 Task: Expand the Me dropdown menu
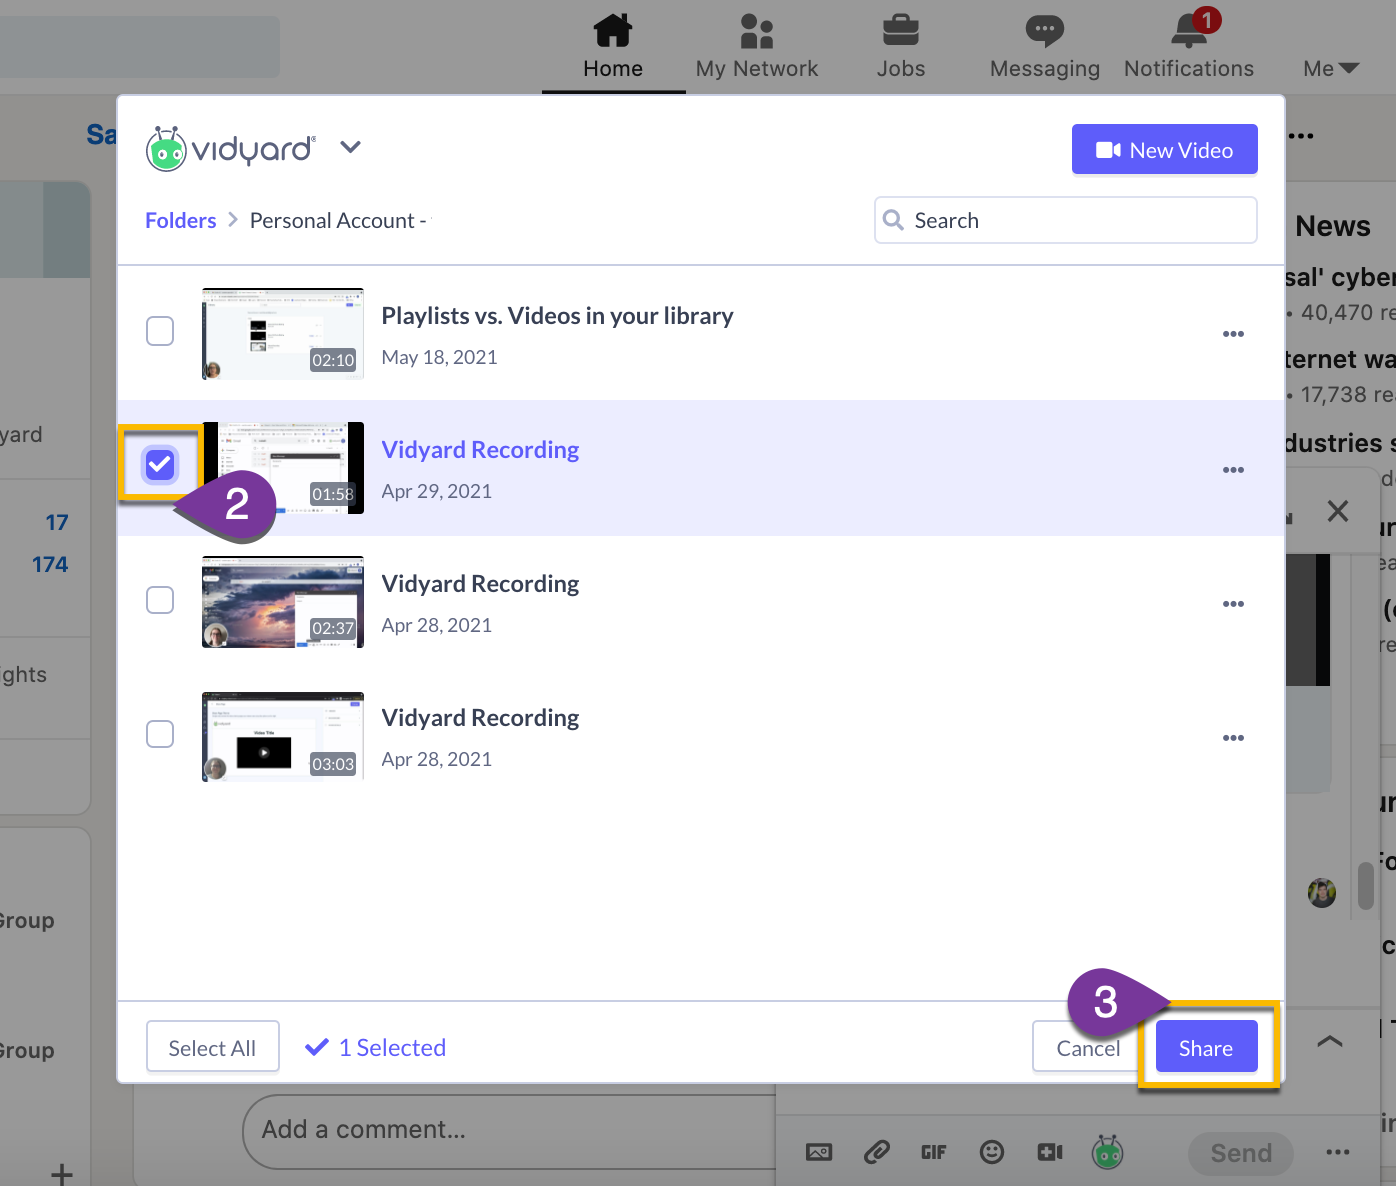1331,68
